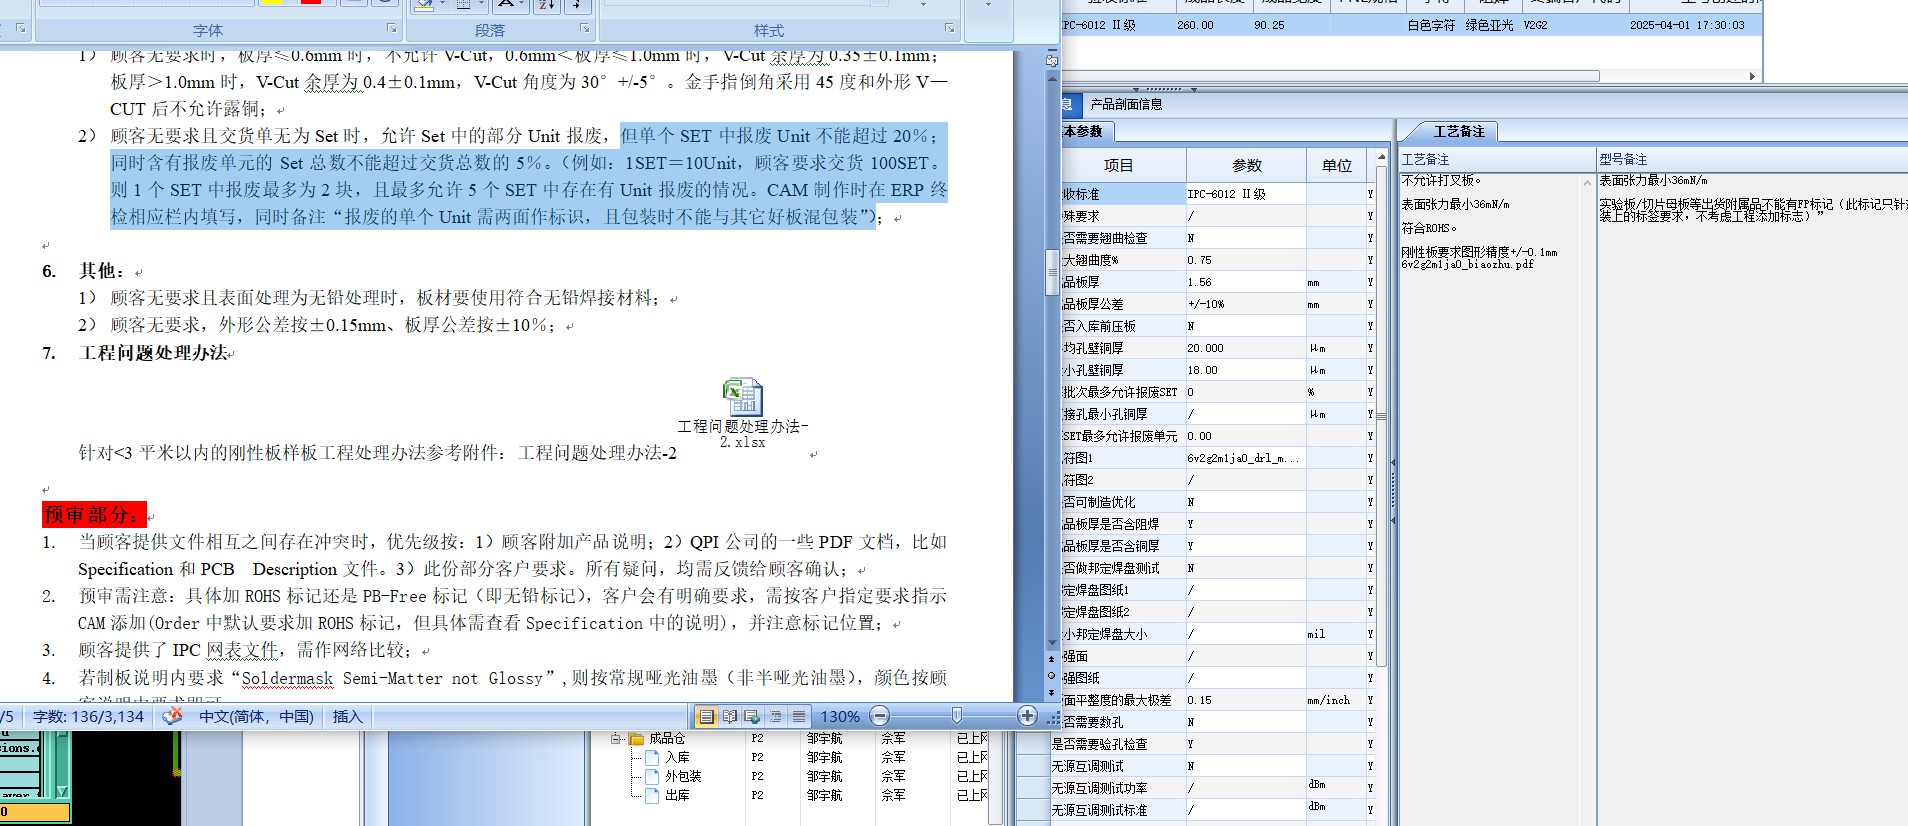Click the yellow highlight color swatch

point(271,3)
